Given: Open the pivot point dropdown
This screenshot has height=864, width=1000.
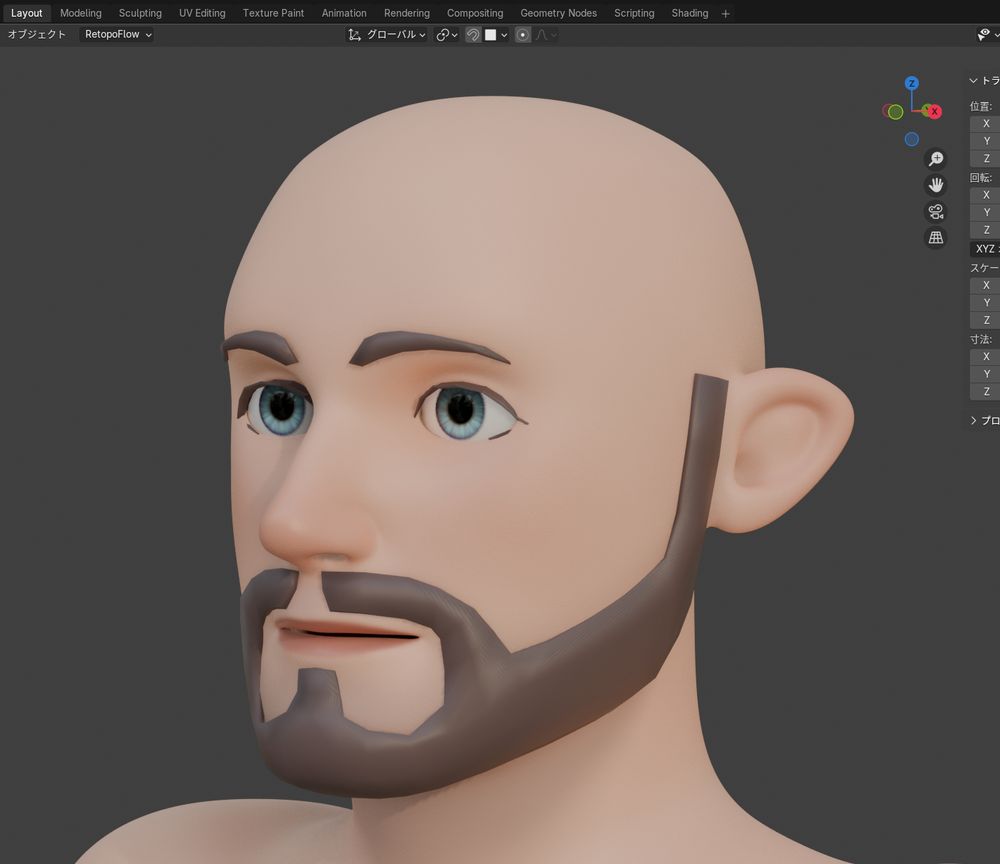Looking at the screenshot, I should (x=446, y=34).
